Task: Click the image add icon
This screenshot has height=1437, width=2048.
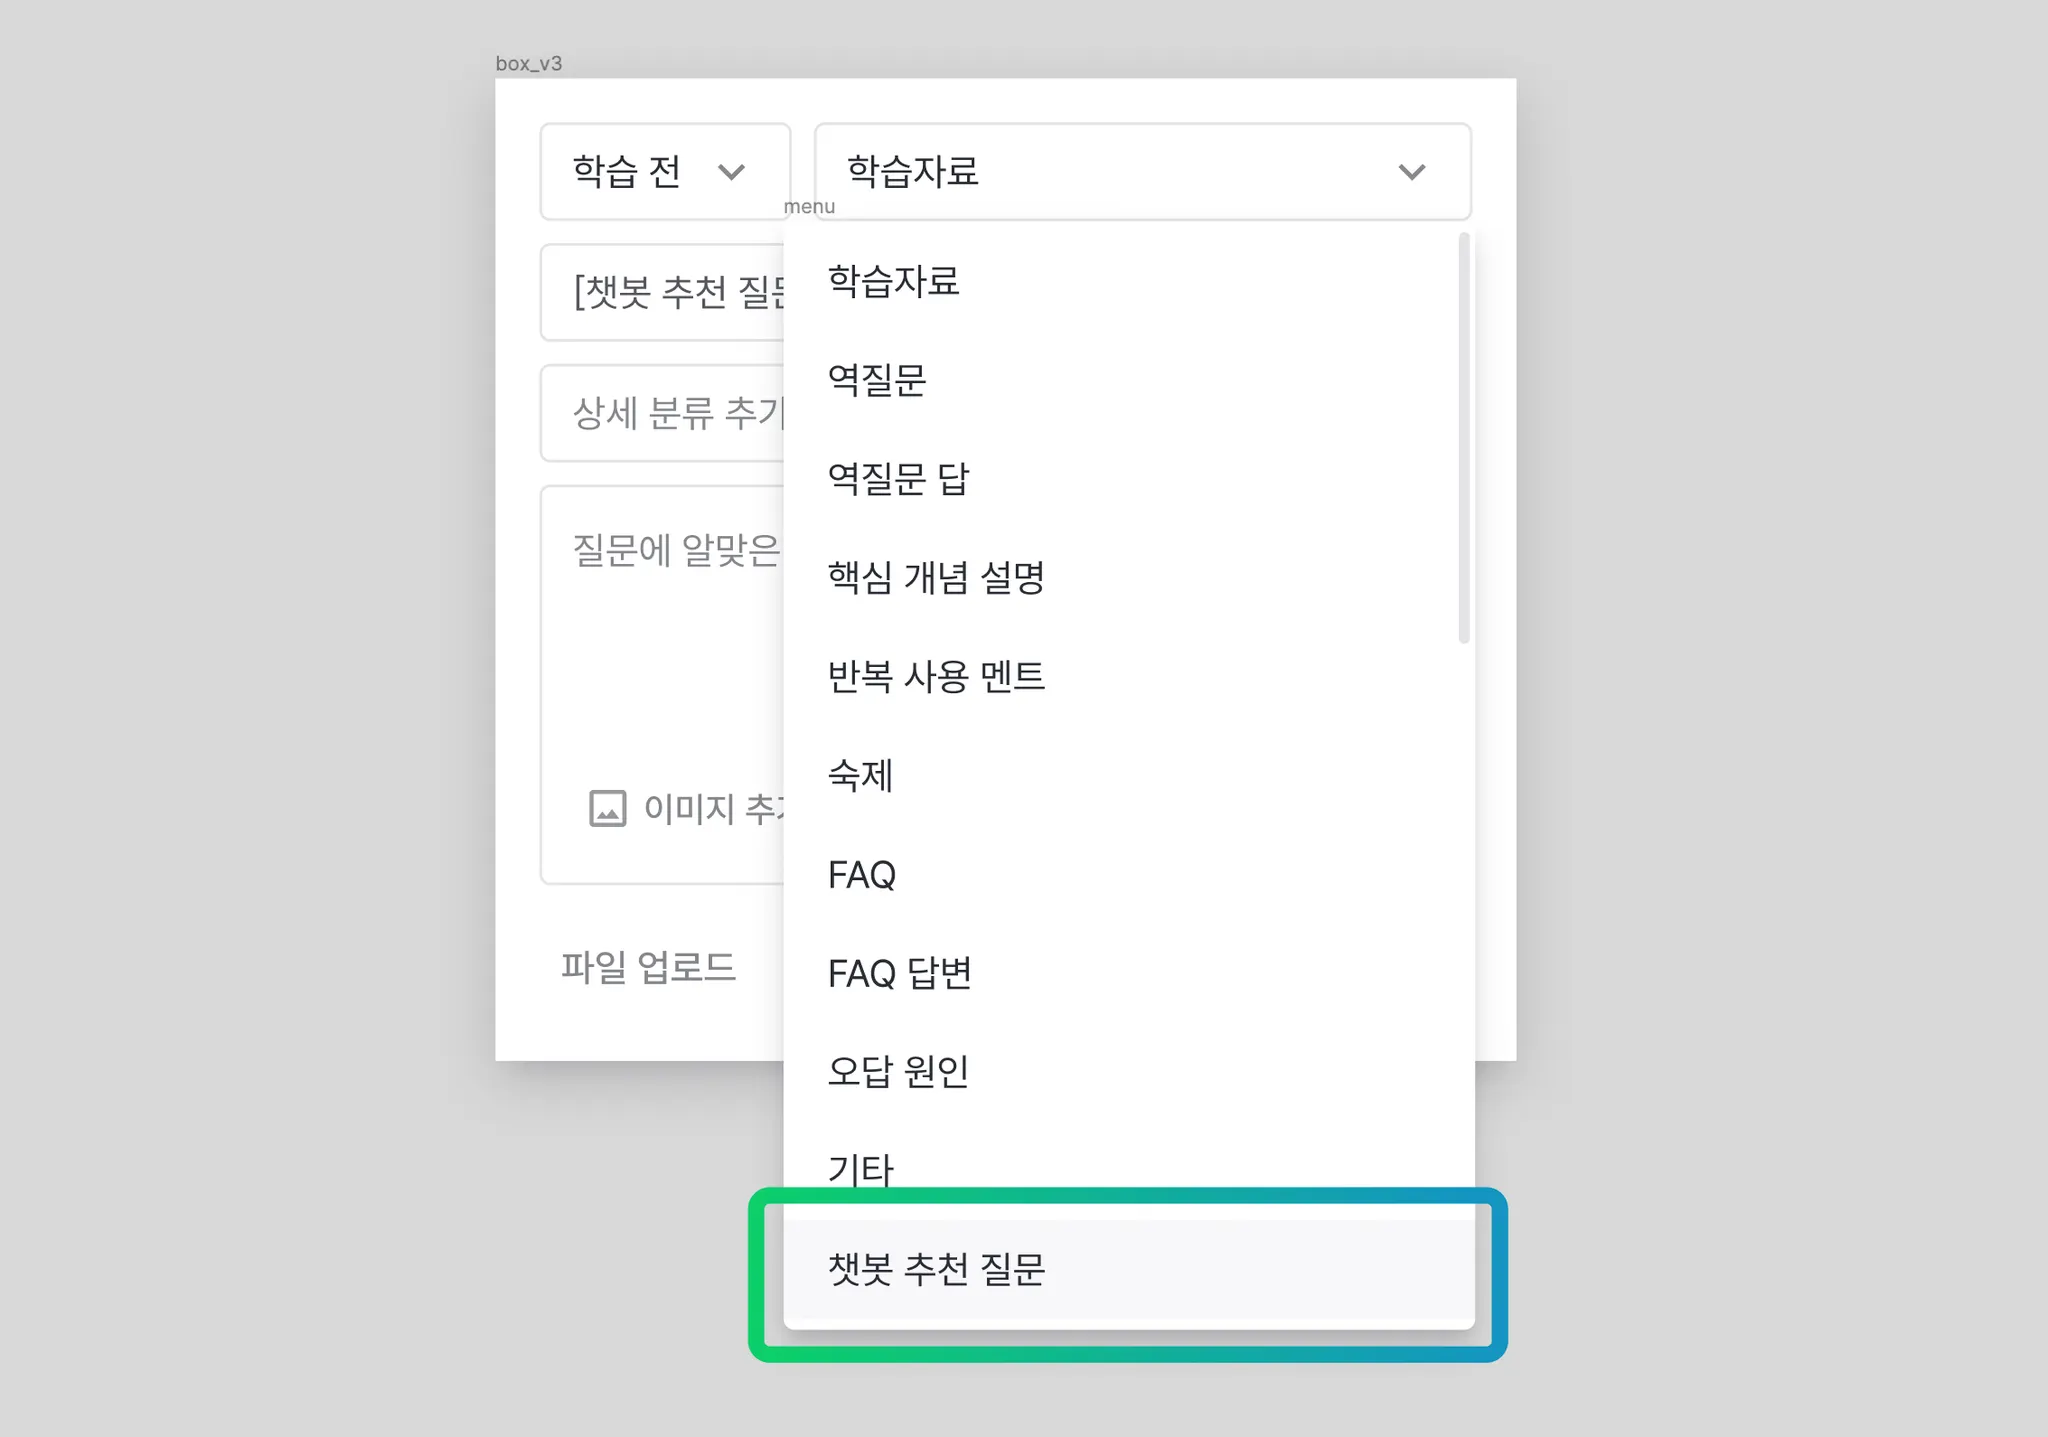Action: click(x=607, y=808)
